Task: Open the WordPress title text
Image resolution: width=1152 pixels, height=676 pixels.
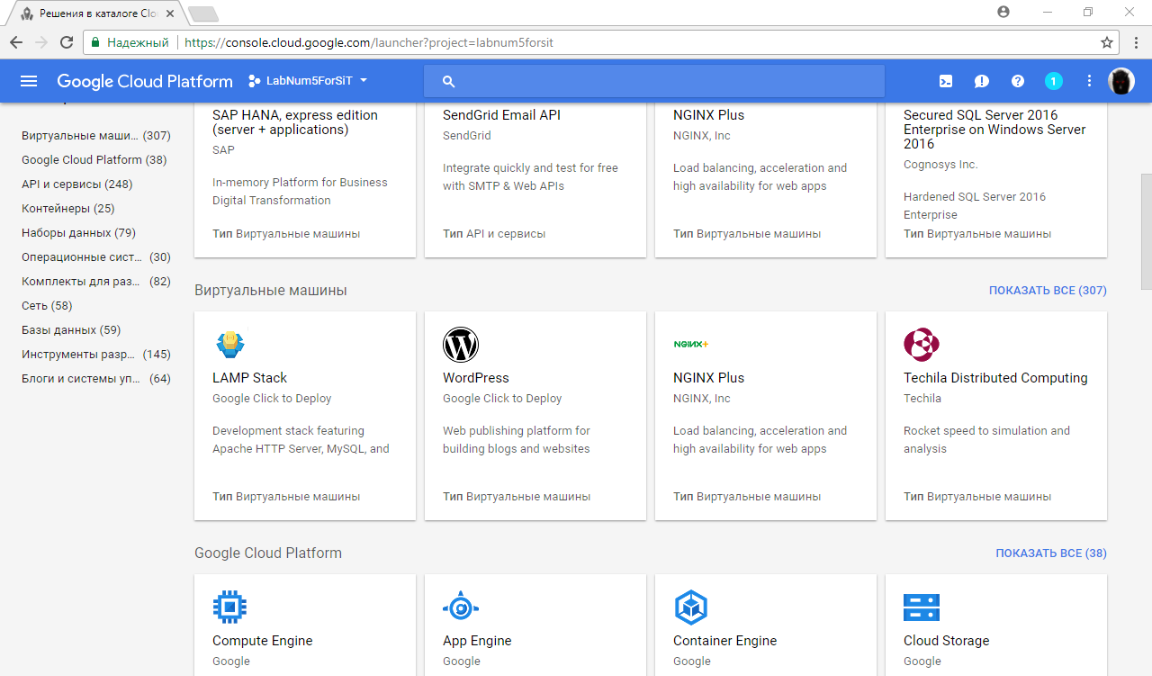Action: pos(475,378)
